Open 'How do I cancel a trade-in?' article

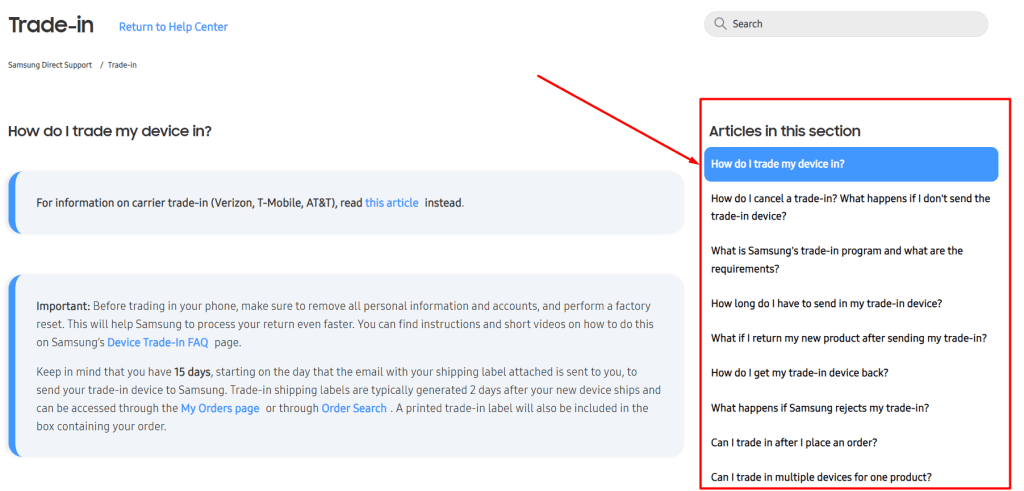coord(851,207)
